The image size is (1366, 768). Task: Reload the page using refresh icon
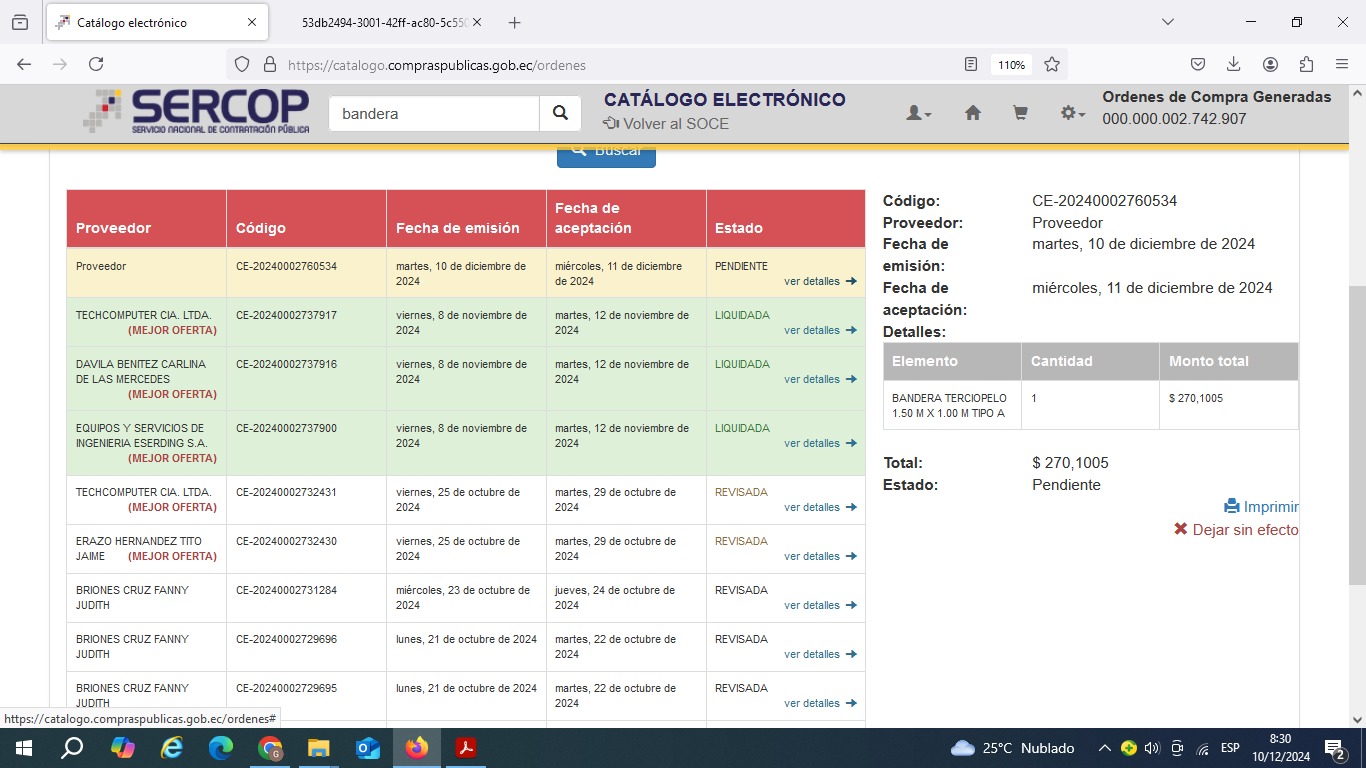pos(96,65)
